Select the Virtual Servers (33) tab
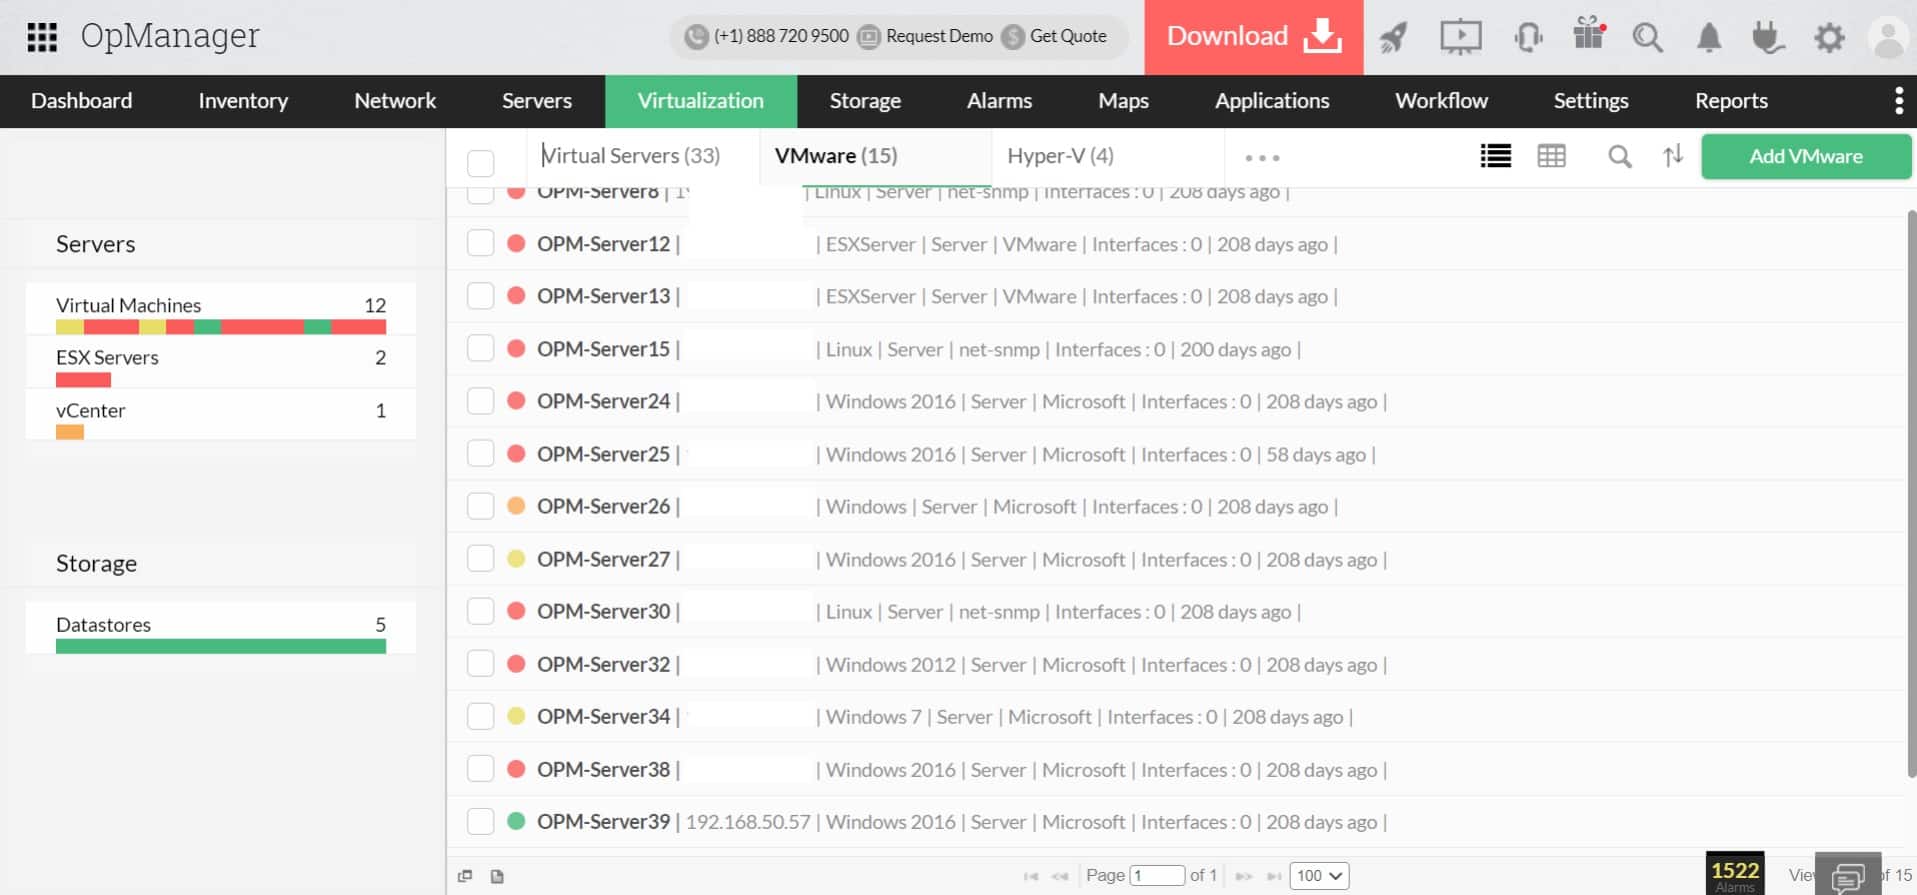The height and width of the screenshot is (895, 1917). click(631, 156)
